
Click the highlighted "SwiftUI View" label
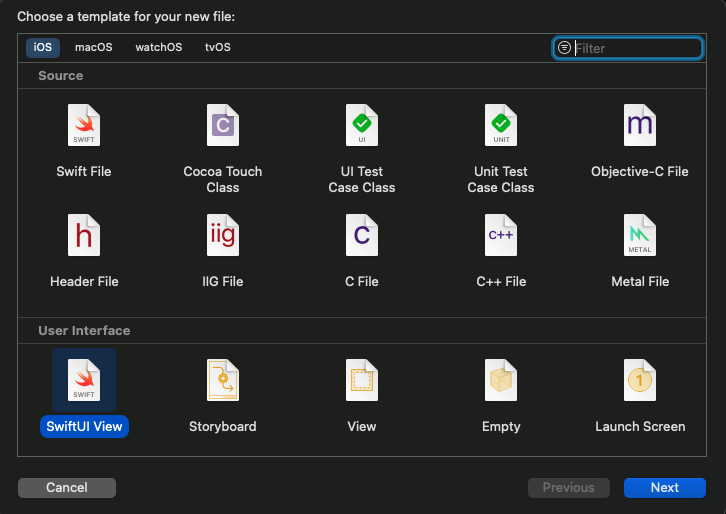tap(84, 426)
